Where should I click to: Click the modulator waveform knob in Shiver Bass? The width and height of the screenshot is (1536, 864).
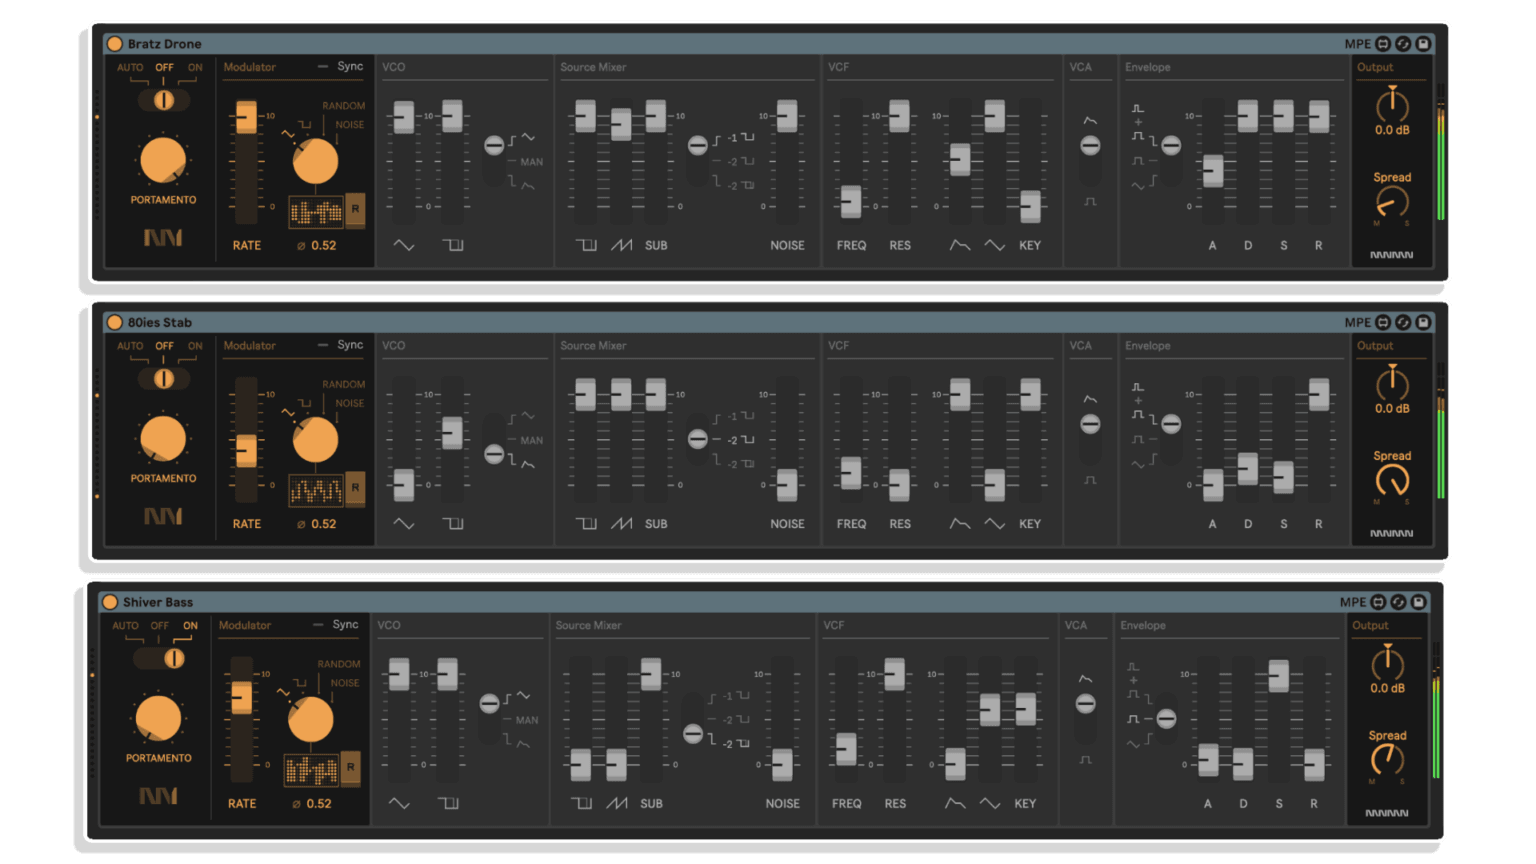click(311, 719)
